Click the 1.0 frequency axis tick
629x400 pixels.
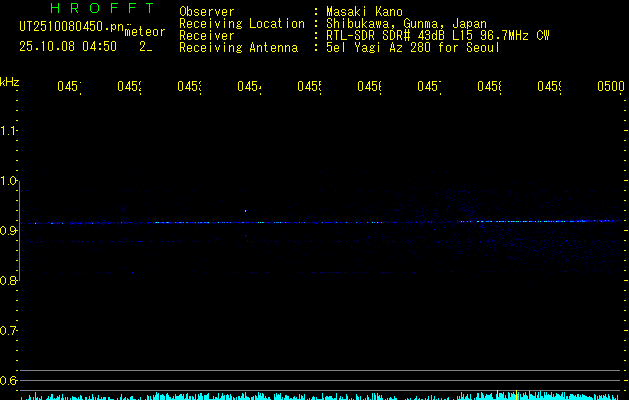tap(10, 181)
